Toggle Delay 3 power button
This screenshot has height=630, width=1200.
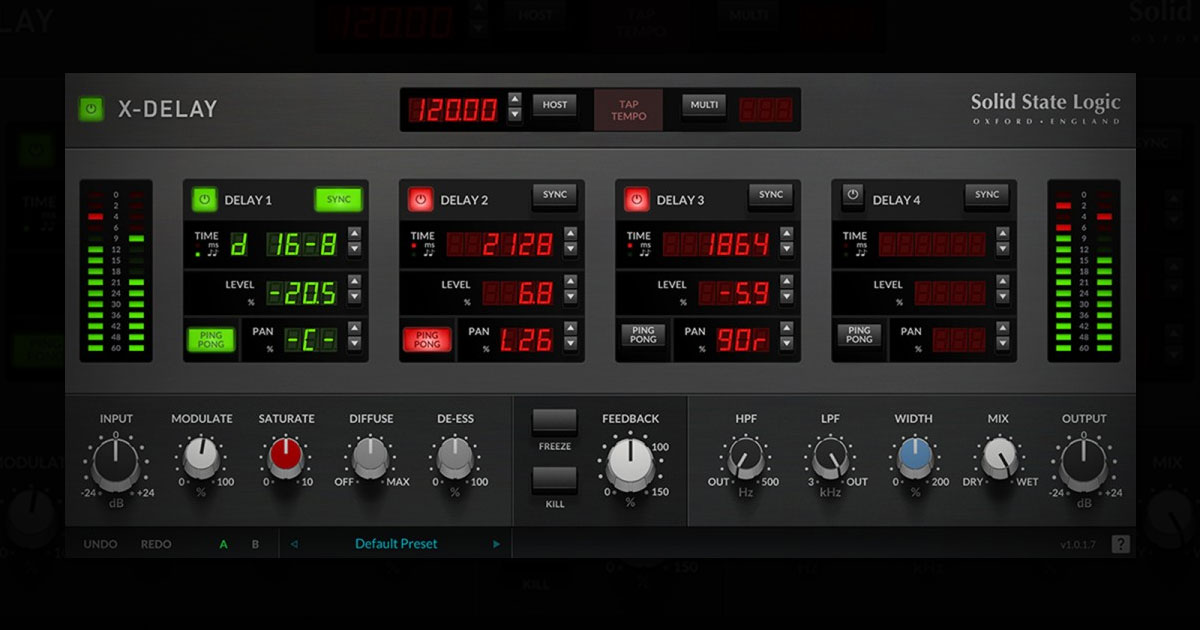(x=636, y=199)
